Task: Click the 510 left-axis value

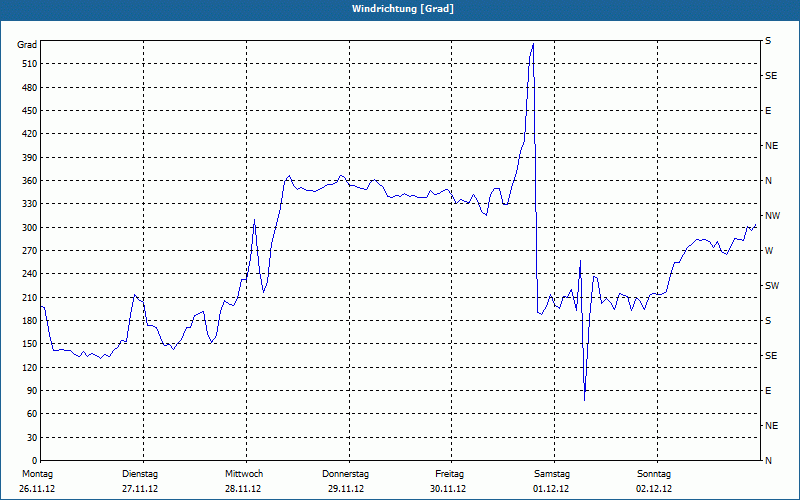Action: [x=30, y=64]
